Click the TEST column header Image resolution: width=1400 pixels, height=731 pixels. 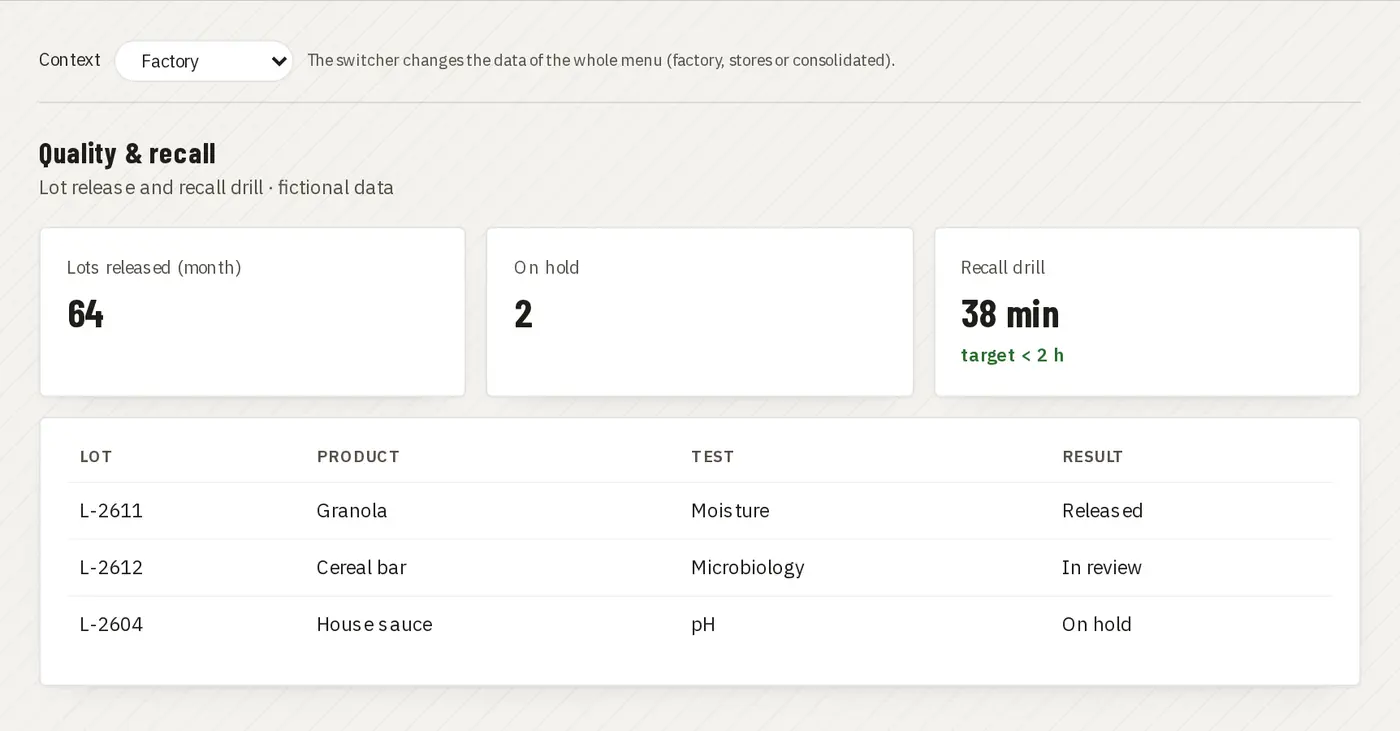(x=712, y=456)
